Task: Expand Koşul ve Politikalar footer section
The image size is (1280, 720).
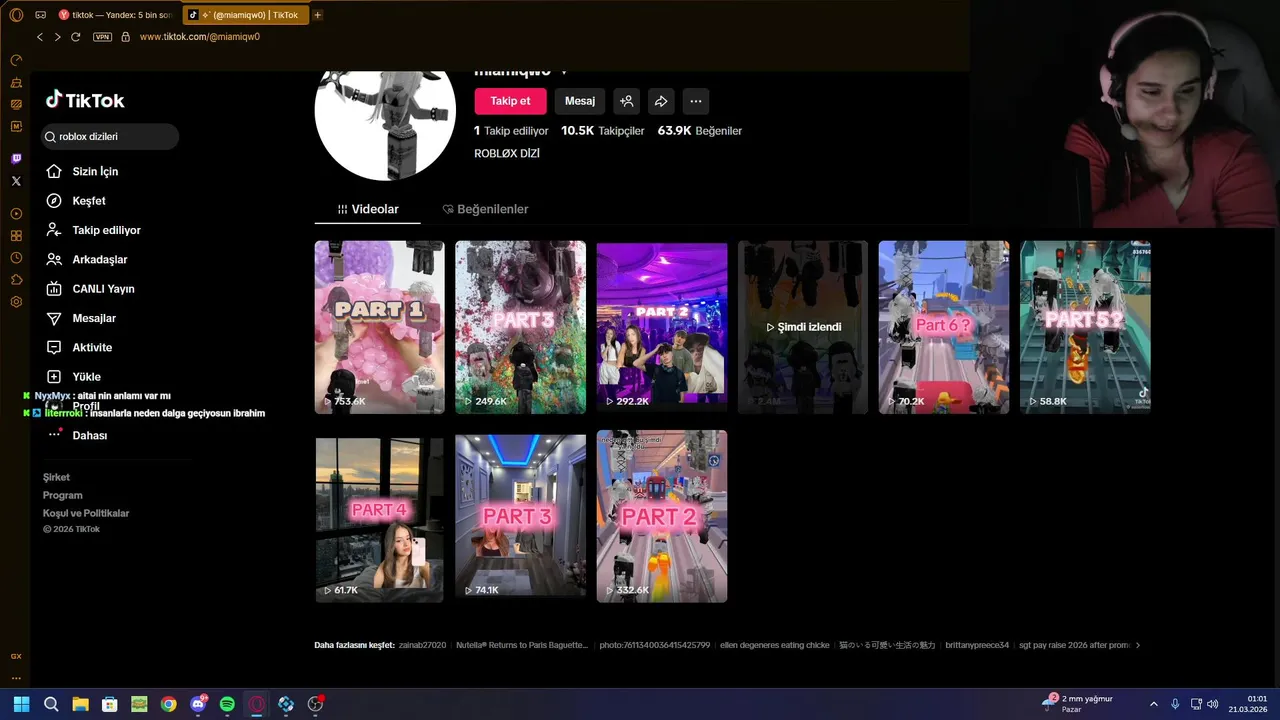Action: click(x=86, y=513)
